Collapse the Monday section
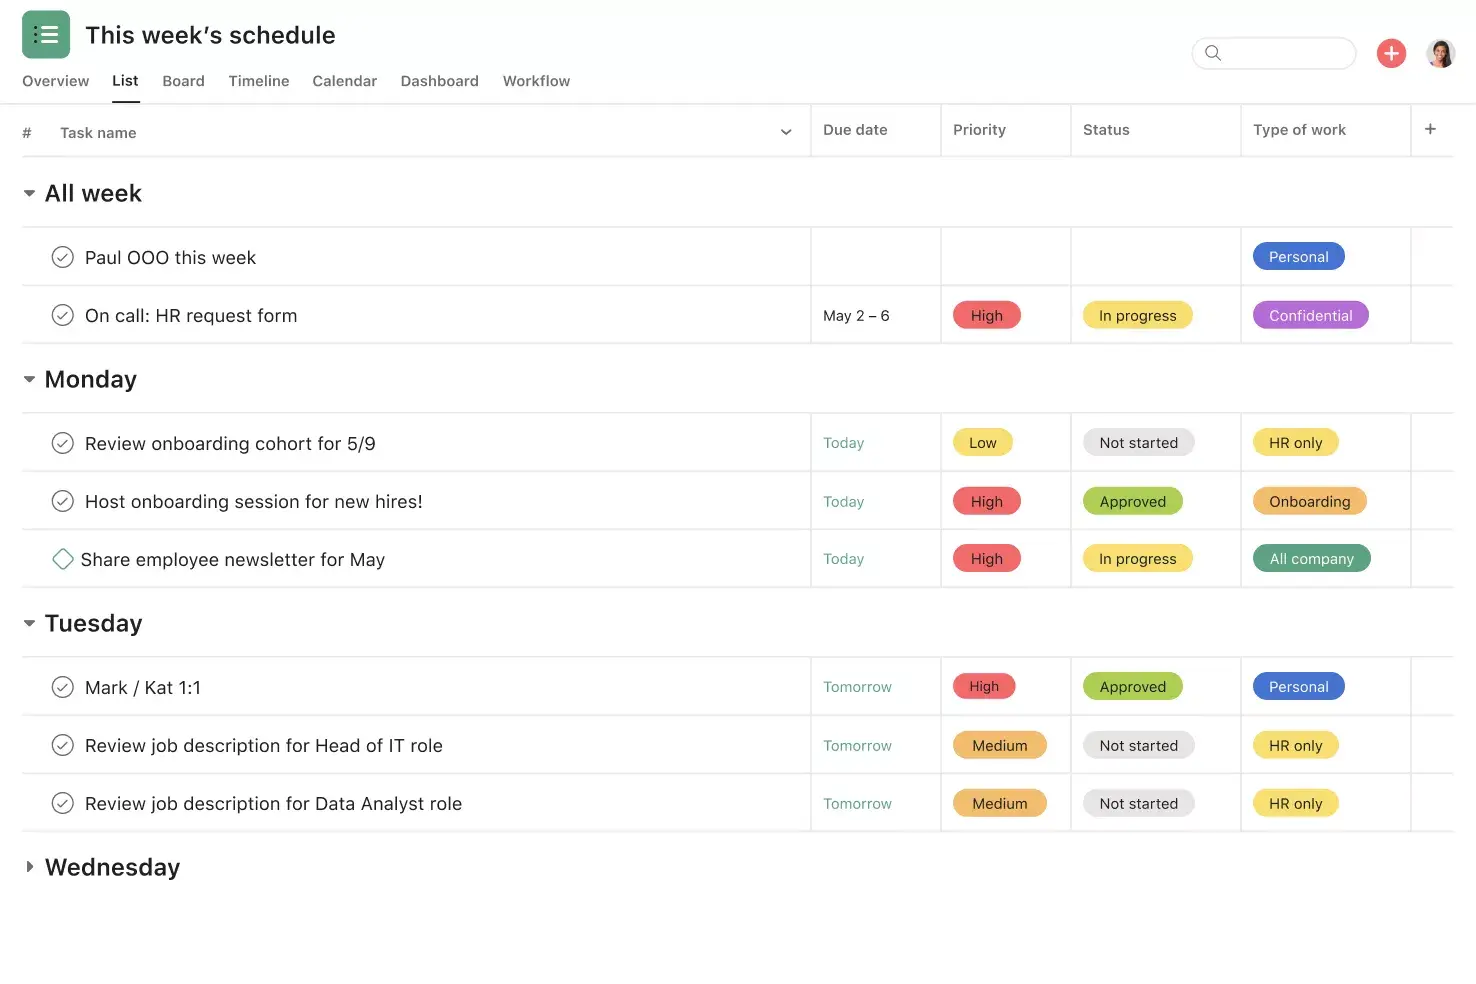 [x=29, y=379]
